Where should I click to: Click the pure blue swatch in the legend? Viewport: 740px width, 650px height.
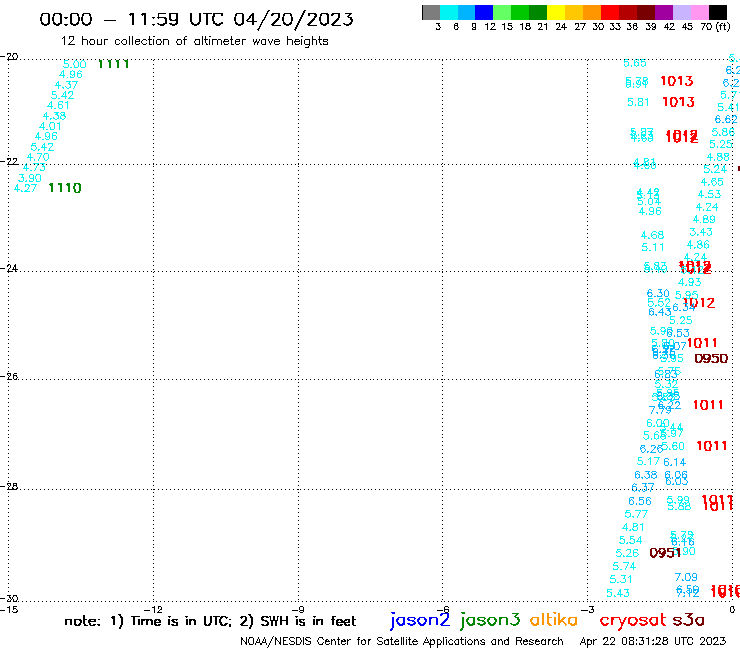click(x=484, y=12)
